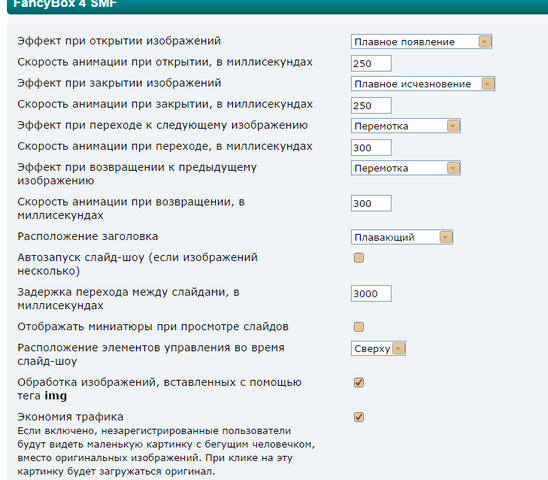This screenshot has width=548, height=480.
Task: Click the 'Скорость анимации при возвращении' input field
Action: point(371,203)
